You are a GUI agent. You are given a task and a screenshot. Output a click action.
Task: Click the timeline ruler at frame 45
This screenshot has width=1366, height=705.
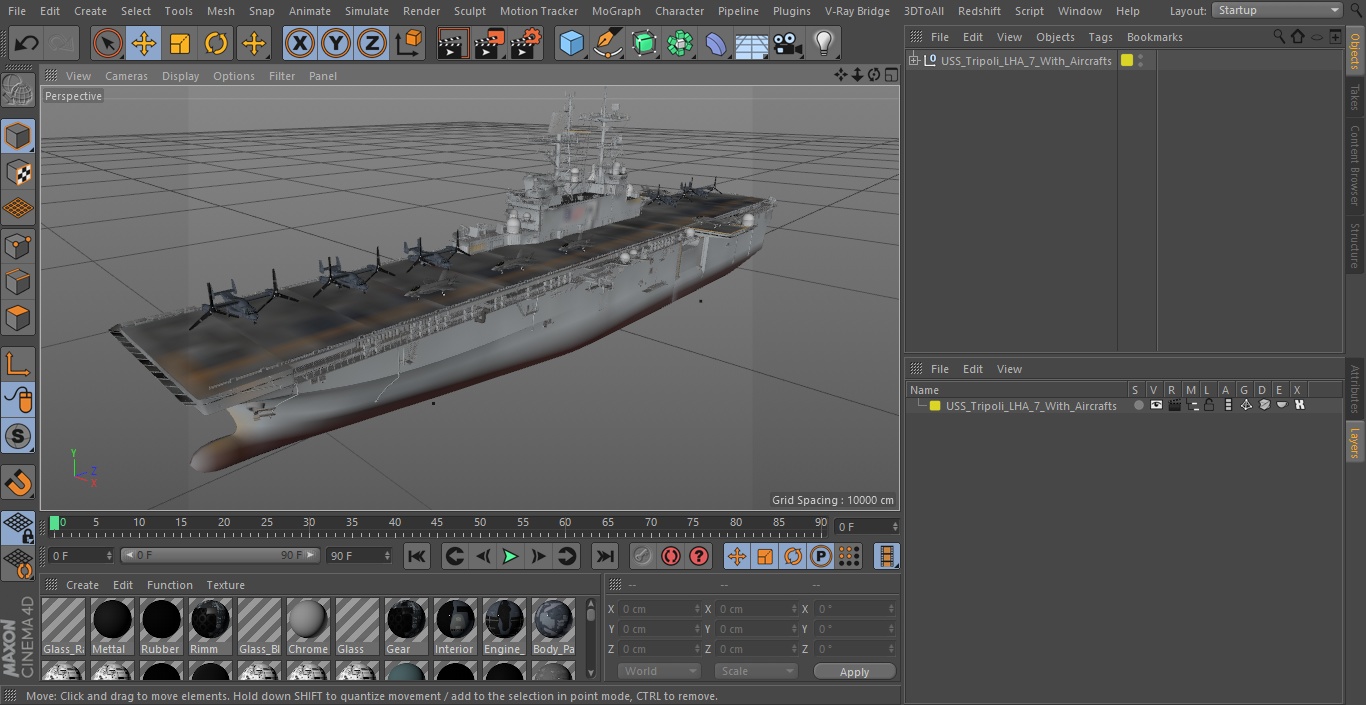pos(437,523)
